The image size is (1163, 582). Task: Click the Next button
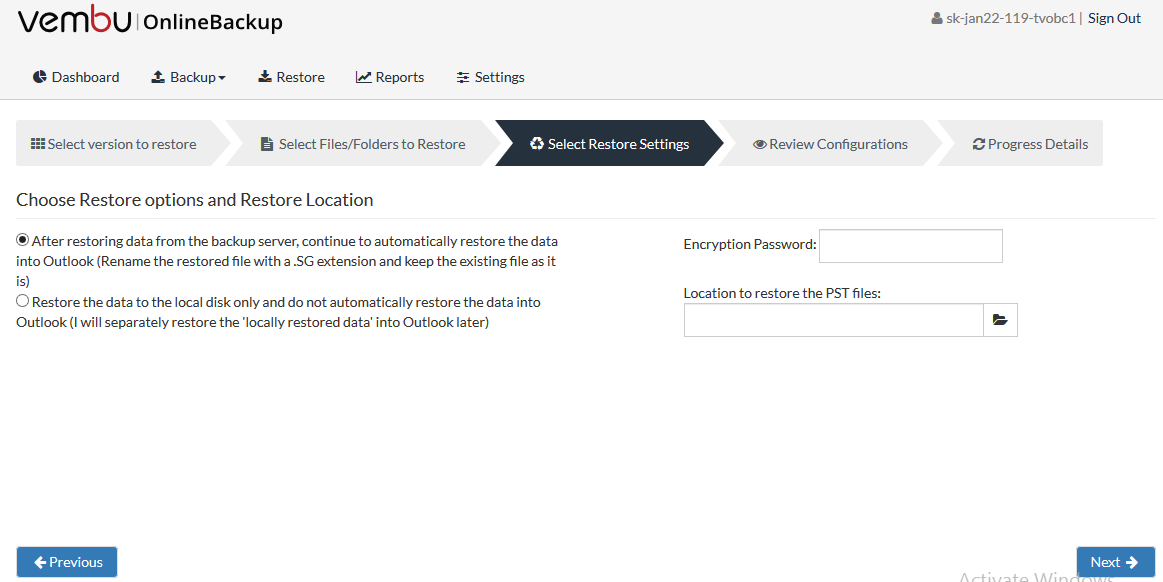pos(1115,562)
